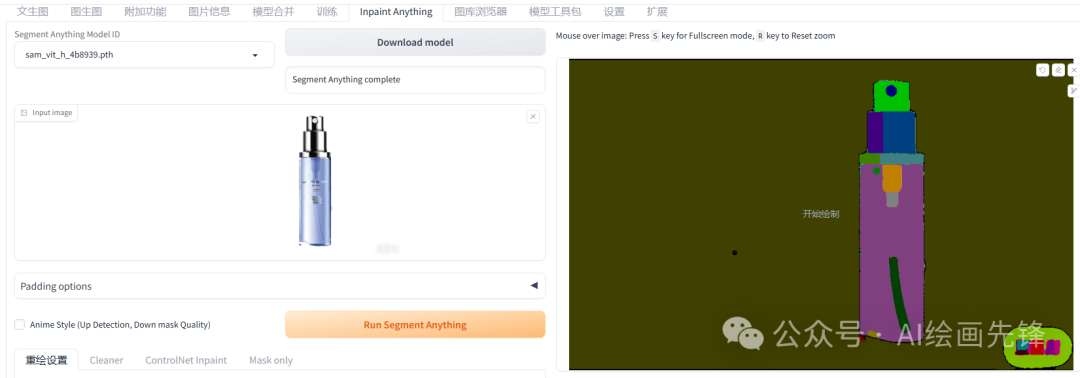Click the orange tube segment in bottle

click(x=892, y=177)
